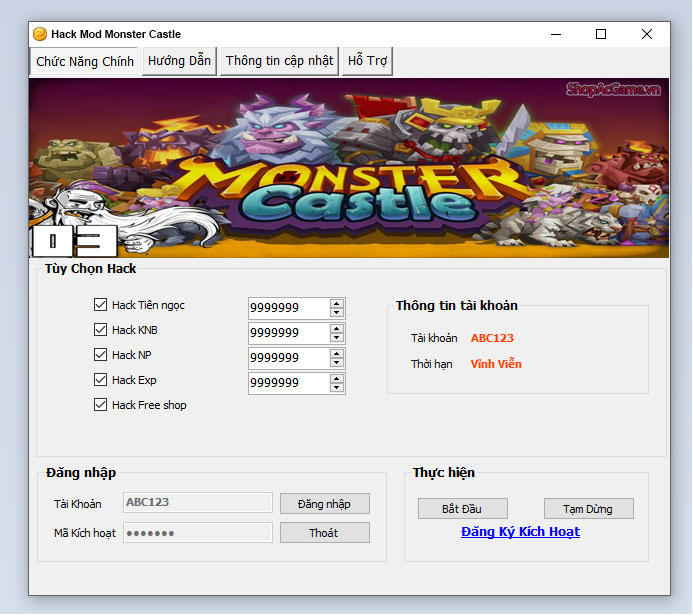
Task: Click the Hack KNB amount field
Action: tap(289, 333)
